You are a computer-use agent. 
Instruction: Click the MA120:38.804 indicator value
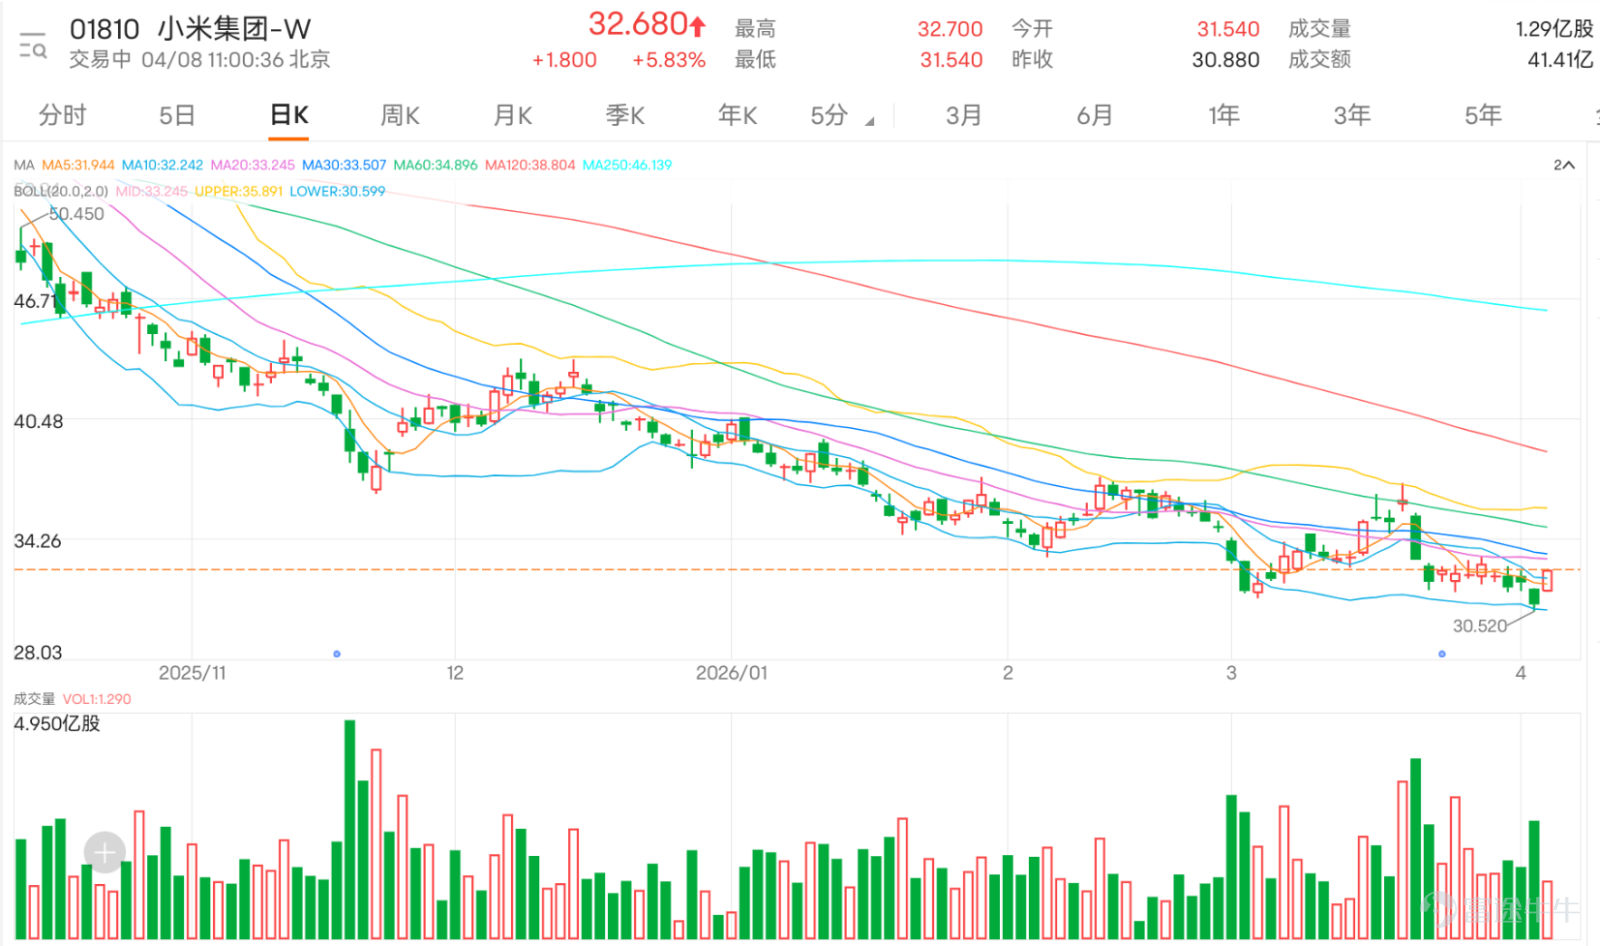[x=530, y=165]
